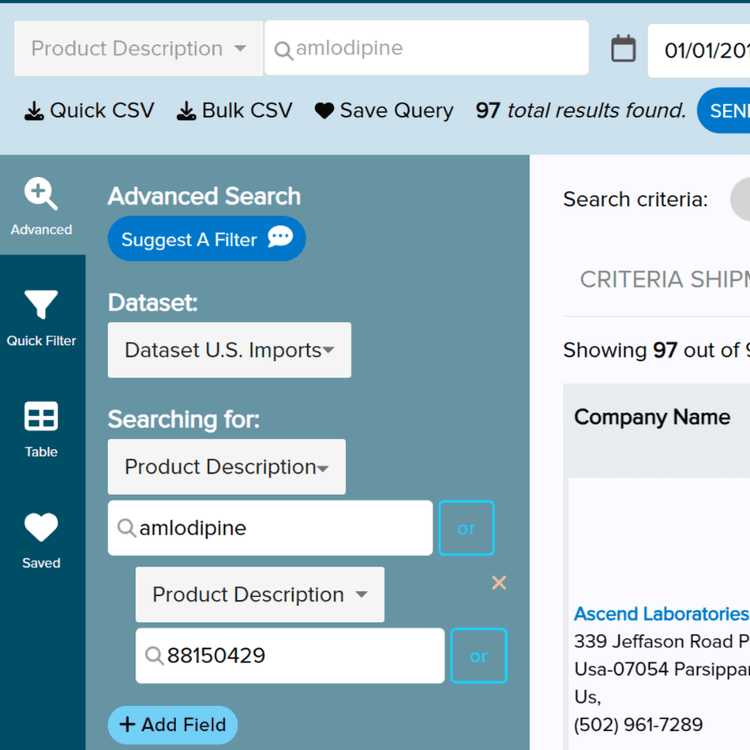This screenshot has width=750, height=750.
Task: Click the calendar icon beside the date field
Action: [623, 48]
